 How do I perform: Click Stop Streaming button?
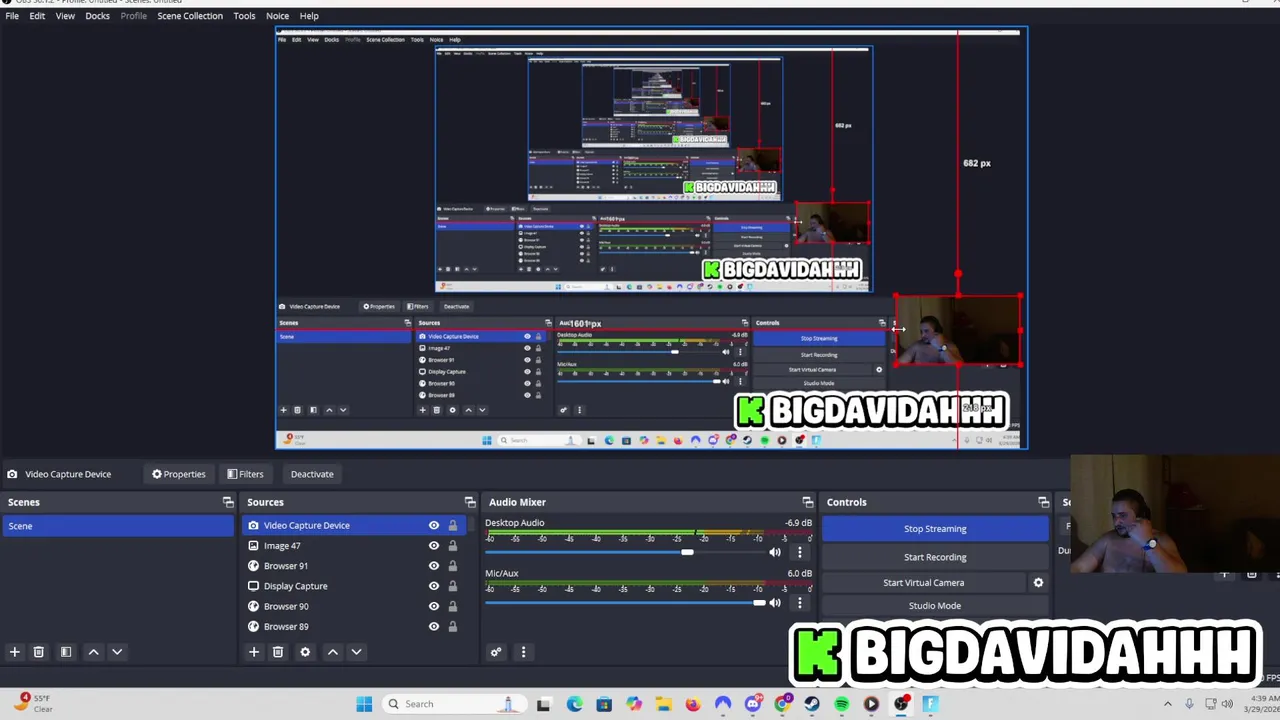pyautogui.click(x=935, y=529)
